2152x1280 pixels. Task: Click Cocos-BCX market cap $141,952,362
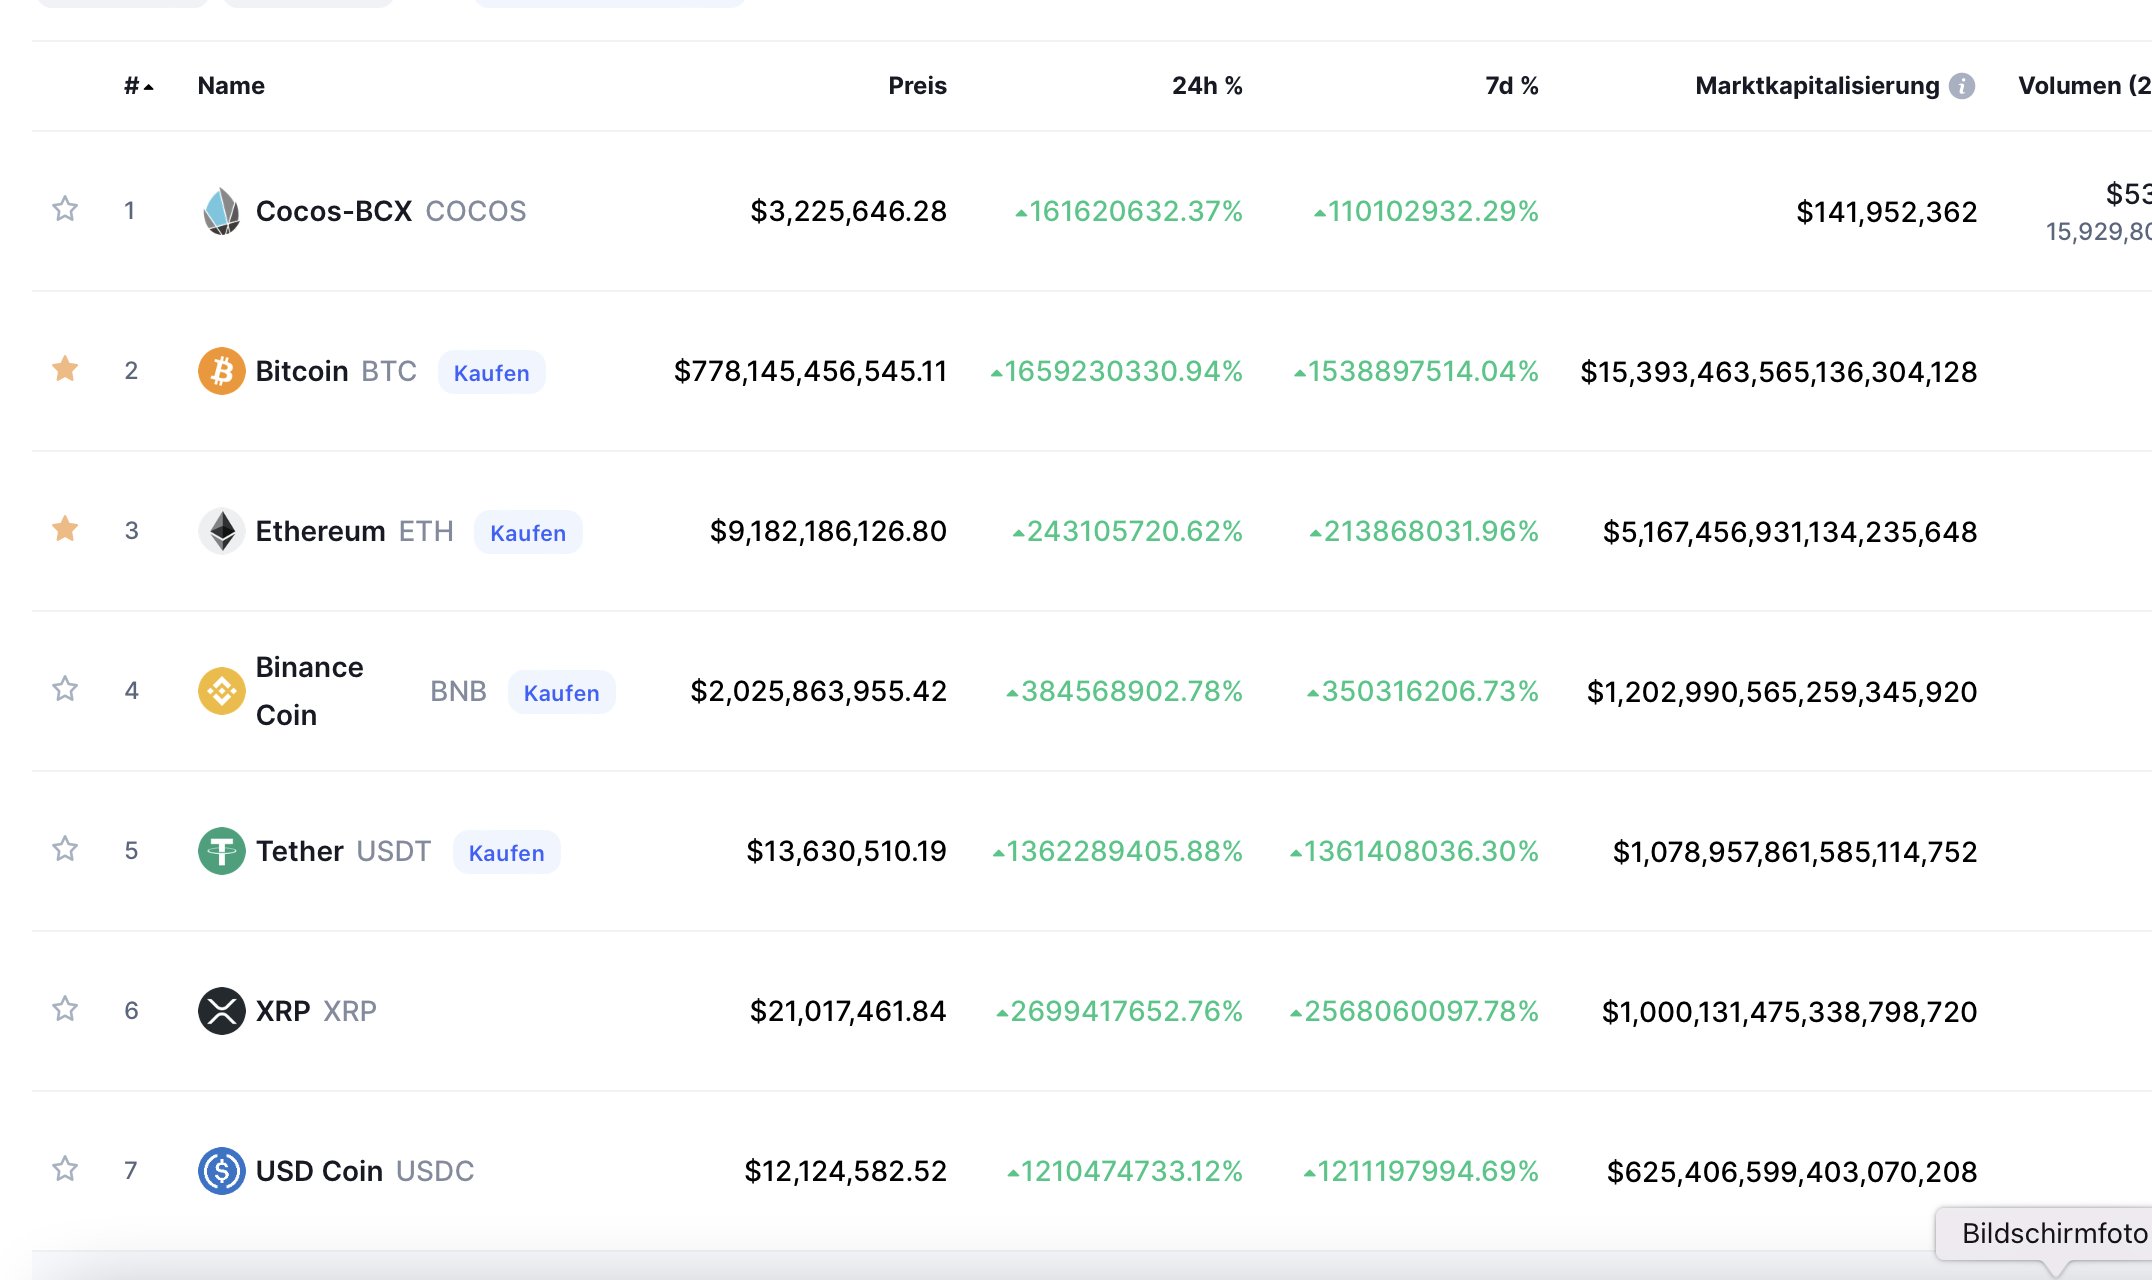(1887, 211)
